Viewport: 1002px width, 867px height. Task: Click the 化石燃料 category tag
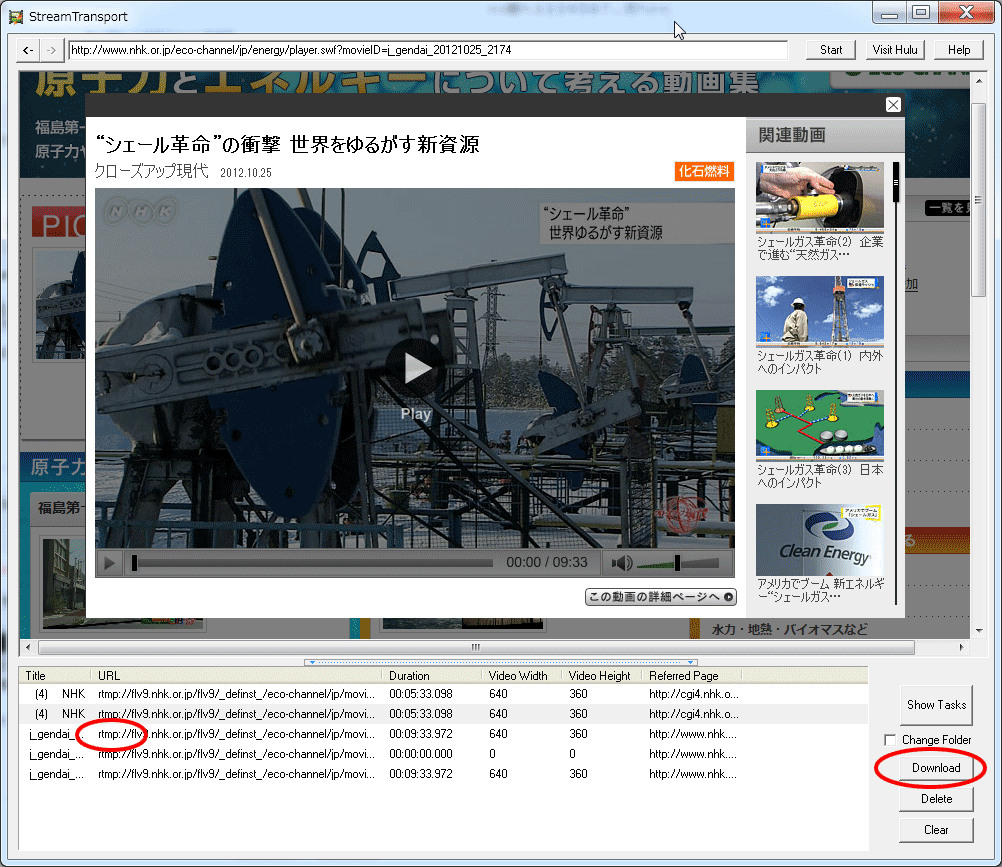tap(704, 171)
